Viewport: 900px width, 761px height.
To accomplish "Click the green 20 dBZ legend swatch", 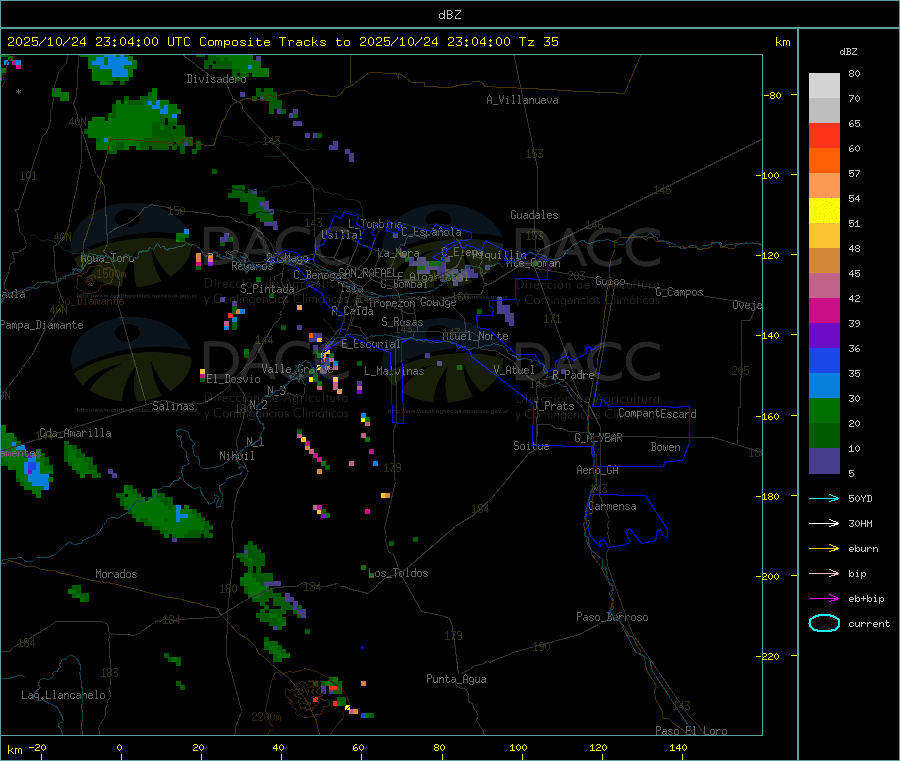I will [824, 410].
